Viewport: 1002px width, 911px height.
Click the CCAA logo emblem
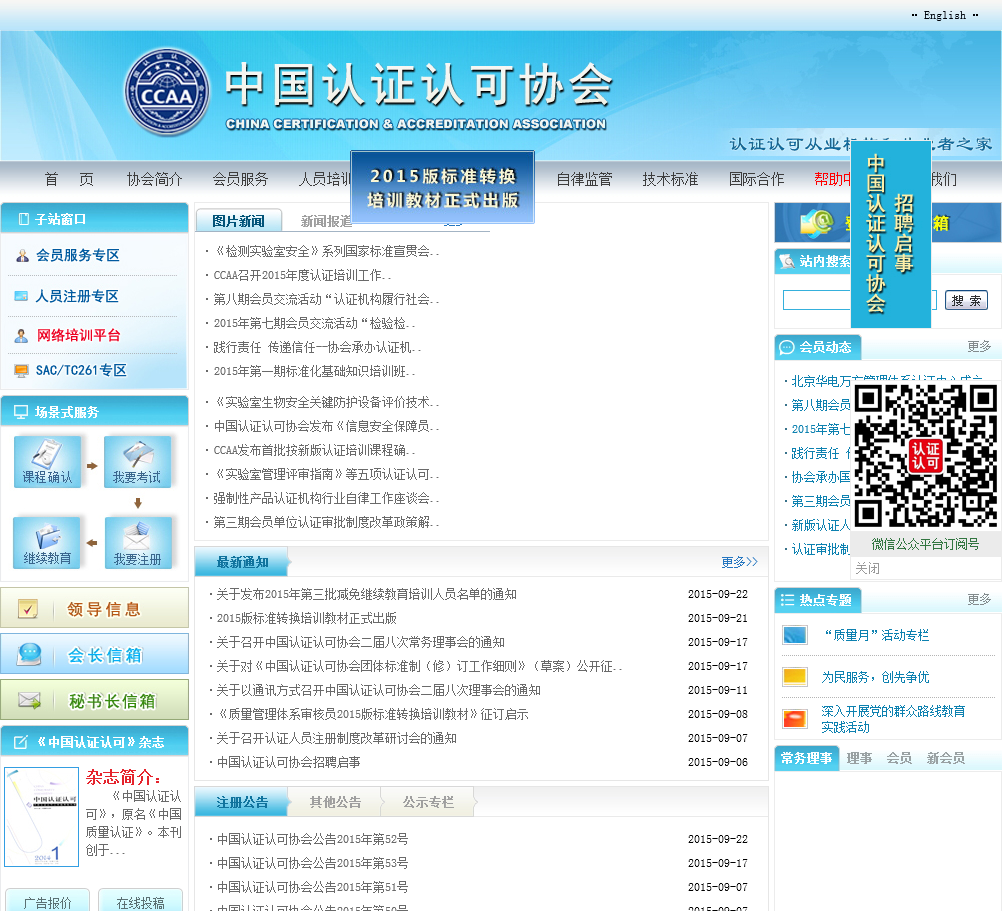pos(167,92)
